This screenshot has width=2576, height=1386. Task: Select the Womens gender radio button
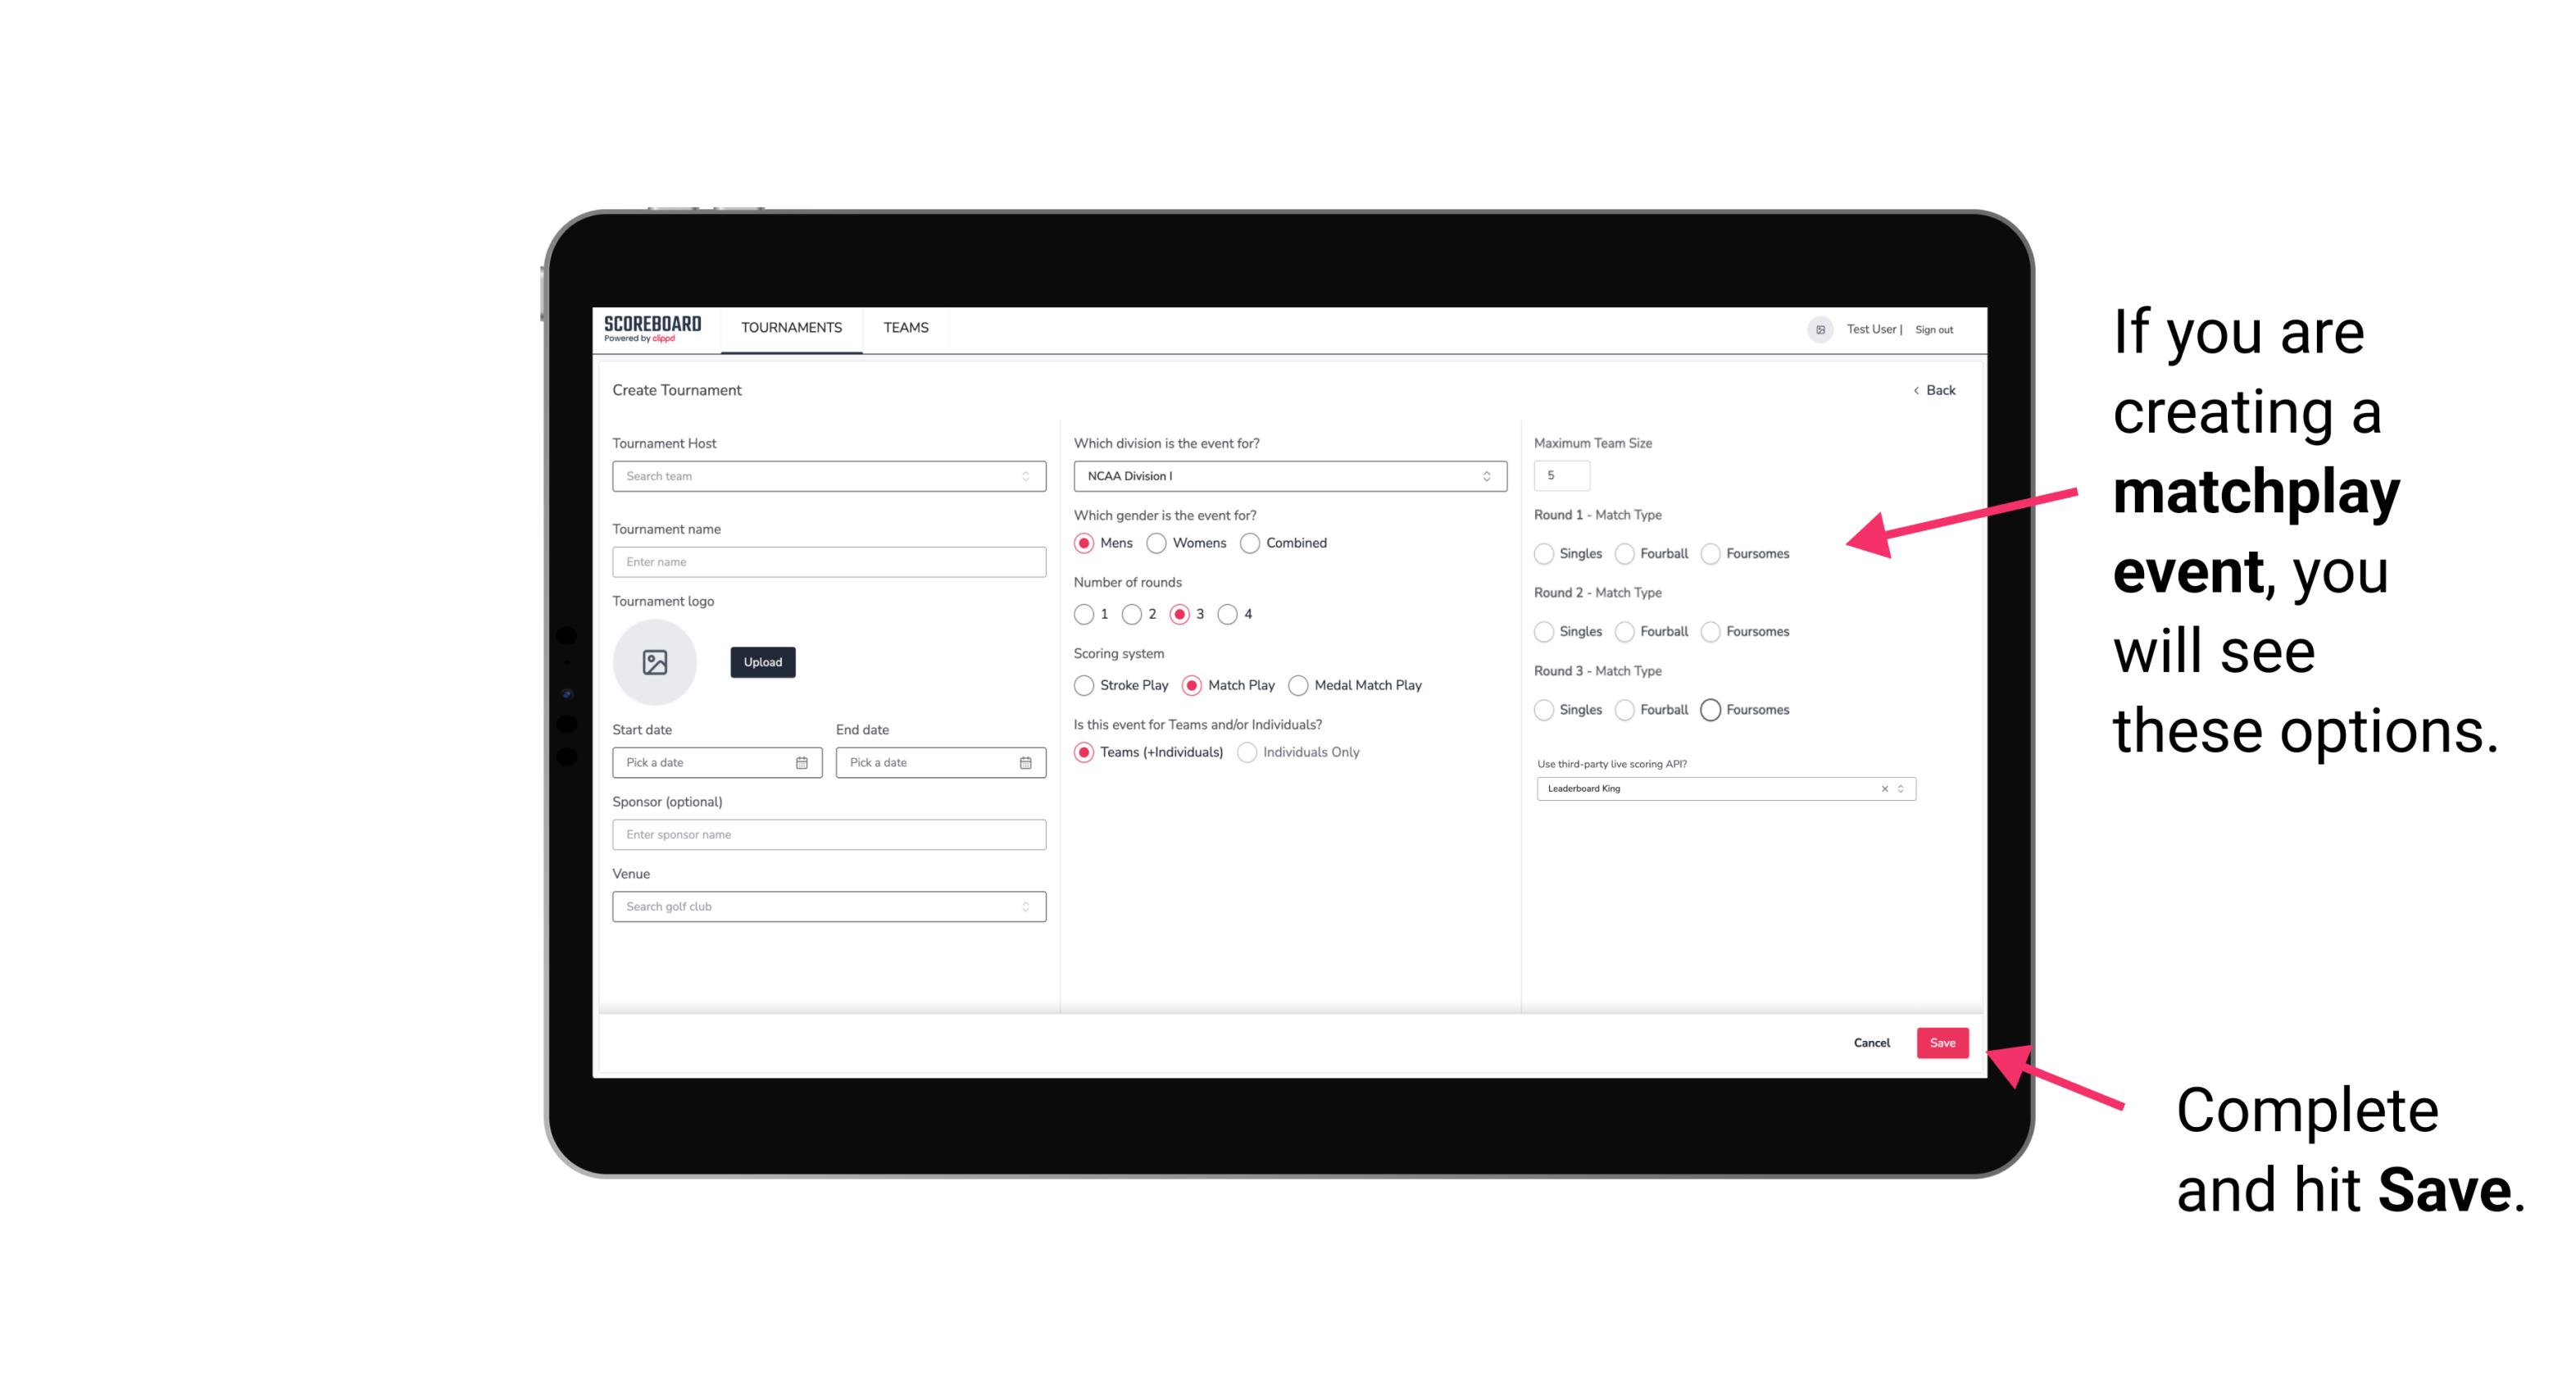[1156, 543]
